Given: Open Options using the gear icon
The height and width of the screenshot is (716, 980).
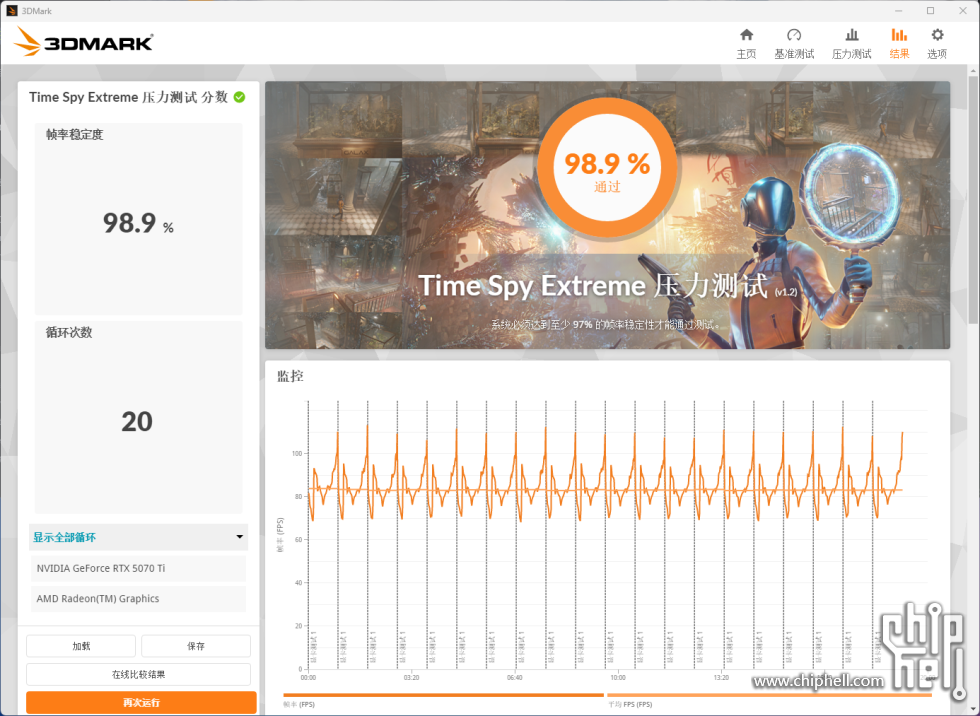Looking at the screenshot, I should (x=936, y=42).
